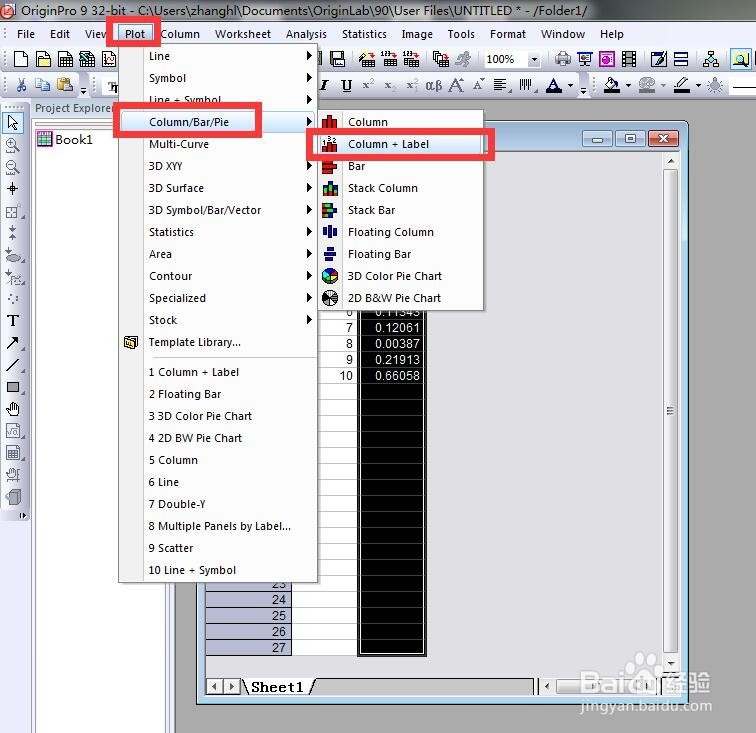This screenshot has height=733, width=756.
Task: Click the fill color paint bucket
Action: (x=612, y=85)
